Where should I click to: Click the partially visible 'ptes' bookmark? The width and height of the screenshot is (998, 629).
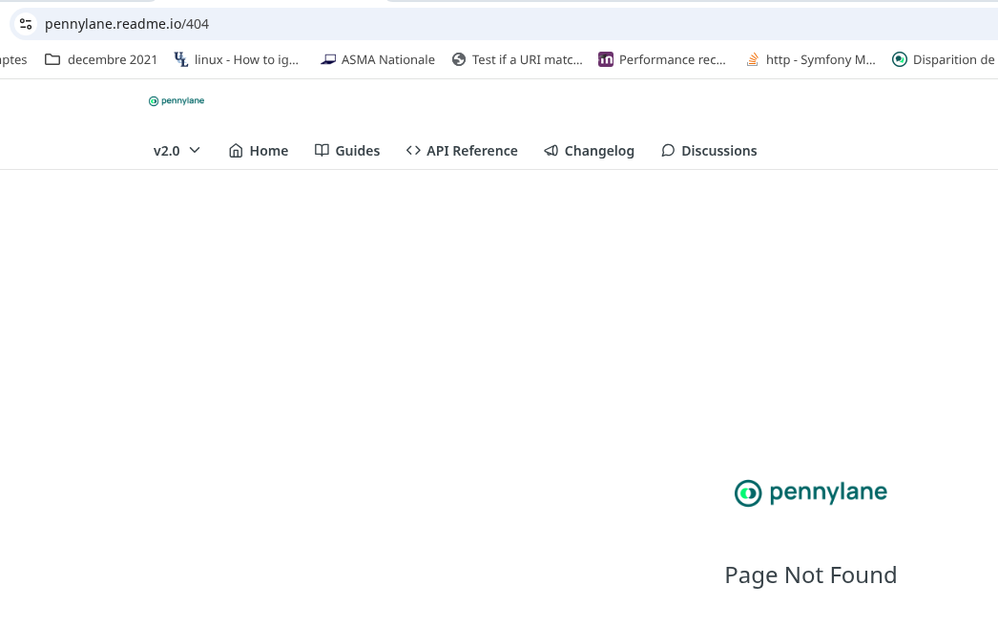click(13, 60)
